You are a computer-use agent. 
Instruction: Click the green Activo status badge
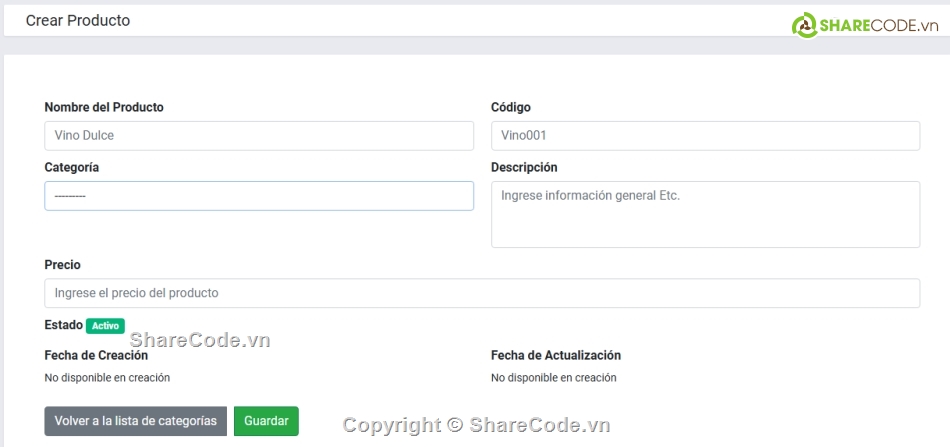105,326
